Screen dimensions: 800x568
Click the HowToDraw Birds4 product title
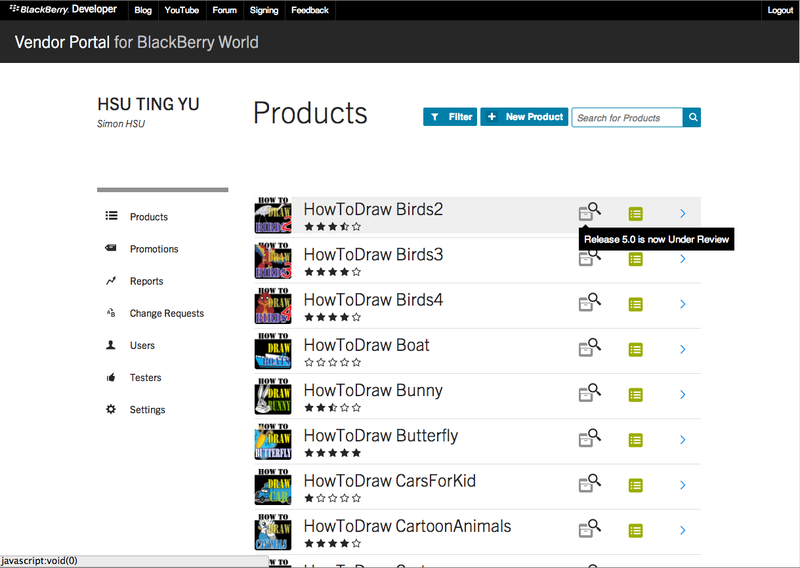click(x=373, y=300)
